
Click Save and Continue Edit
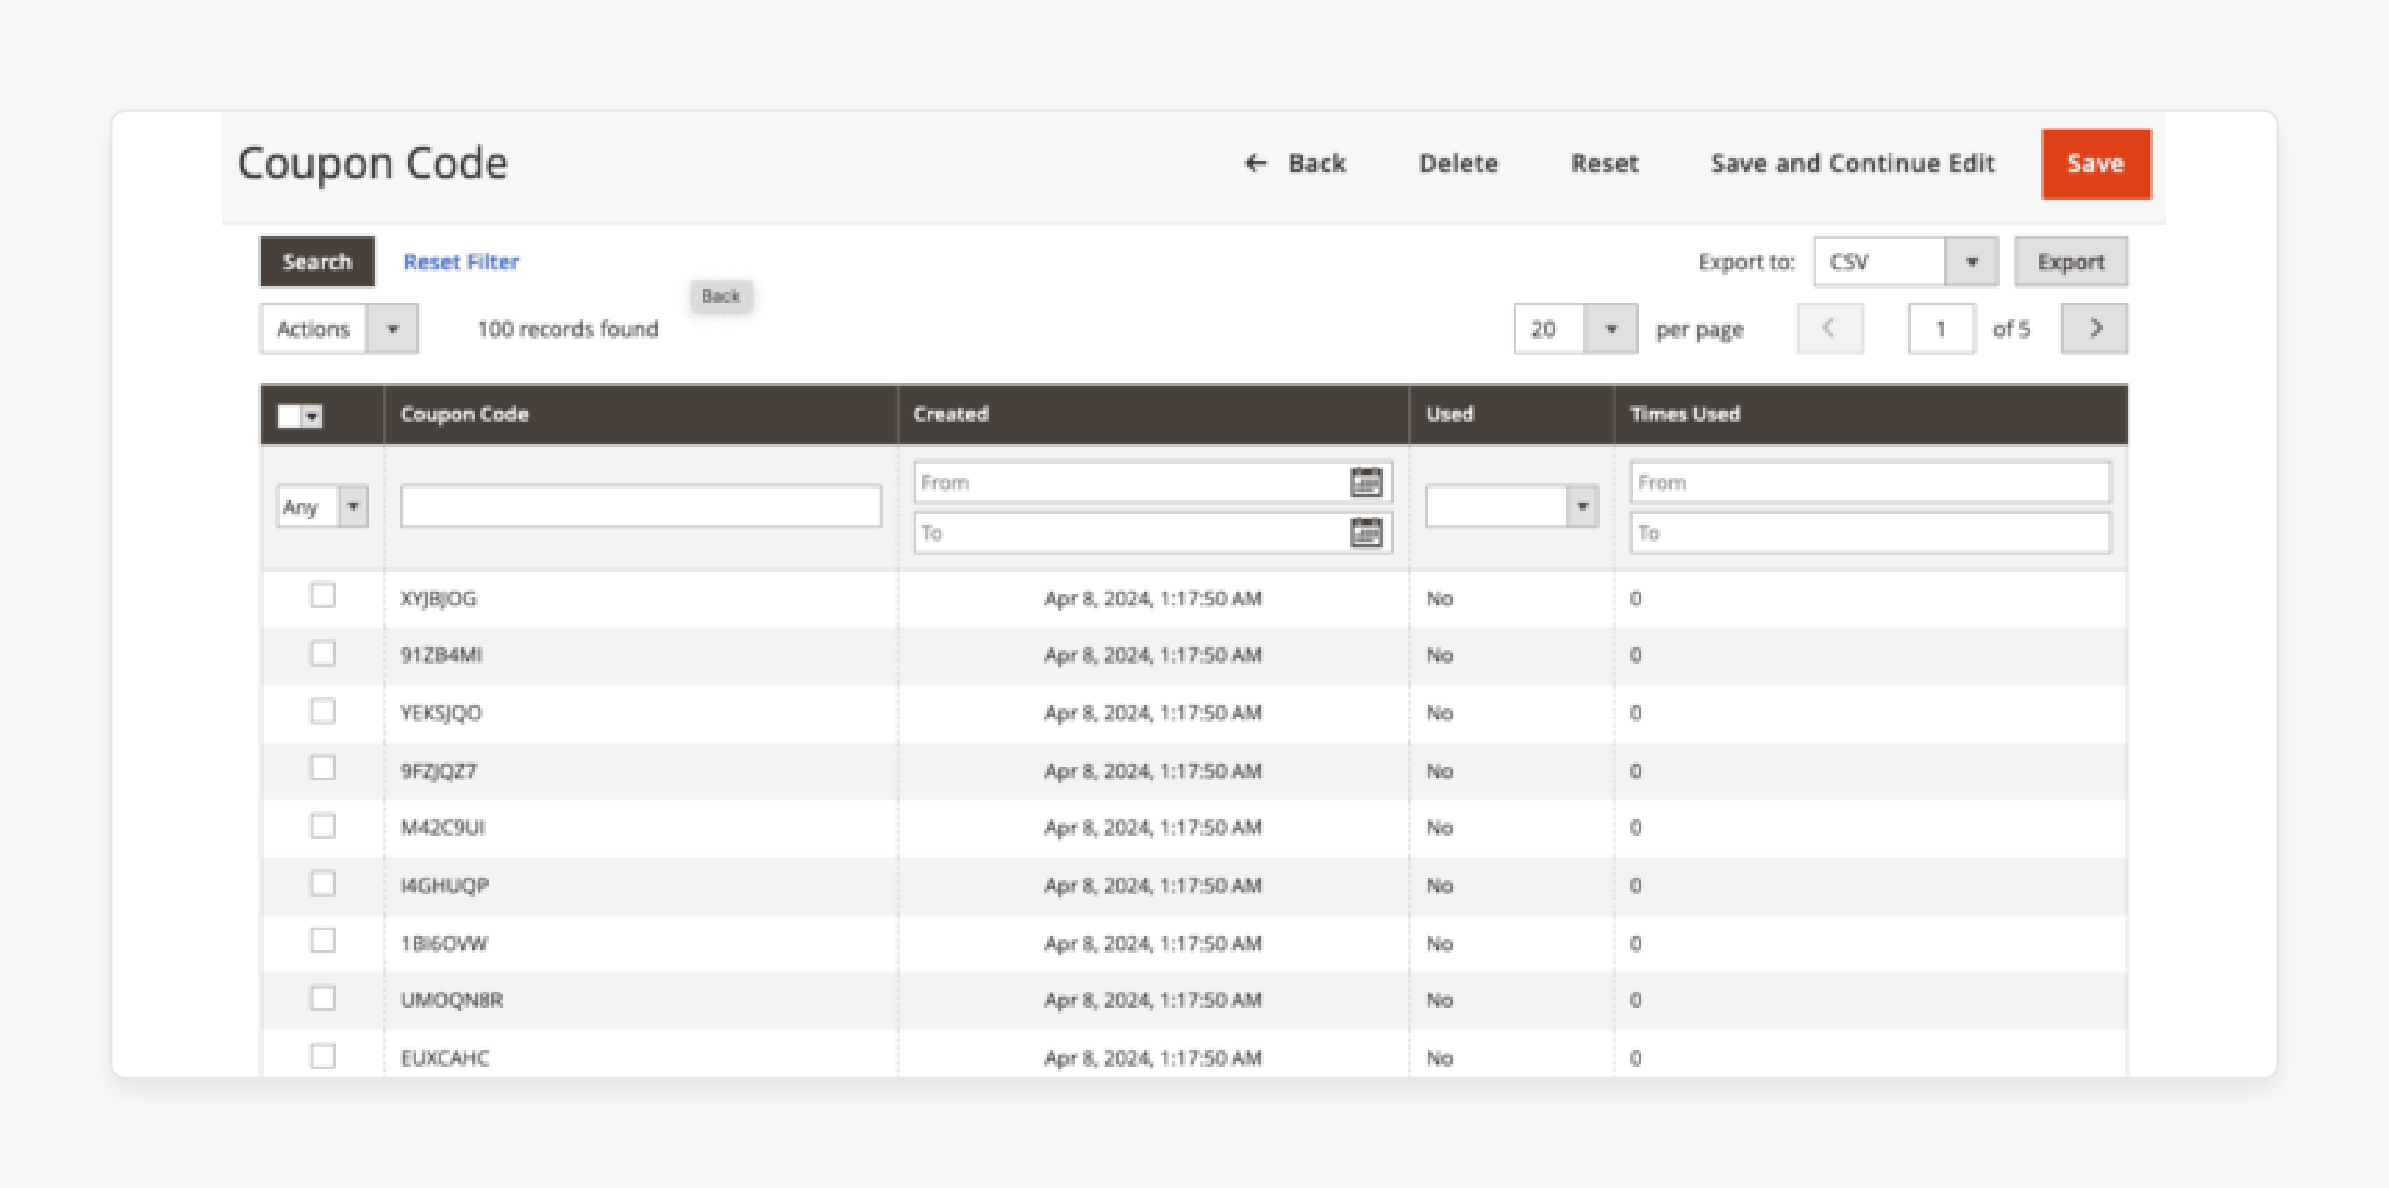(x=1852, y=163)
